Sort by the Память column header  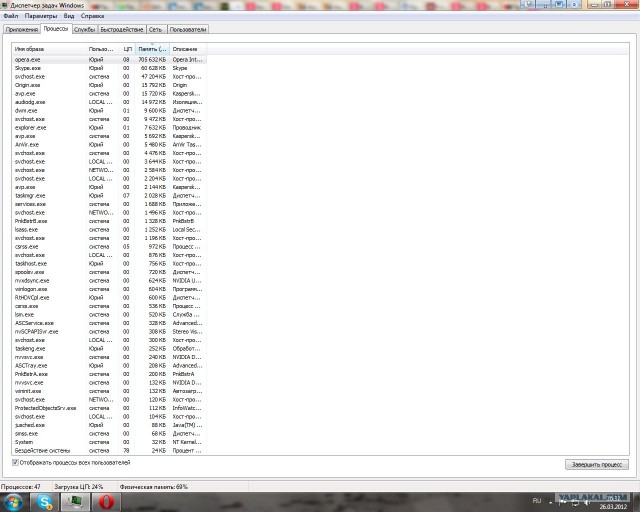(152, 49)
